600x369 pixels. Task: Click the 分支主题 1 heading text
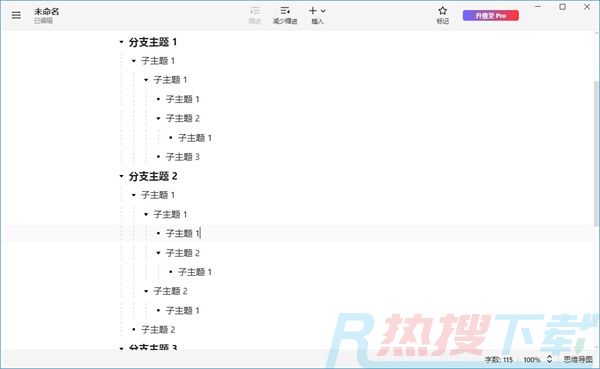coord(153,42)
